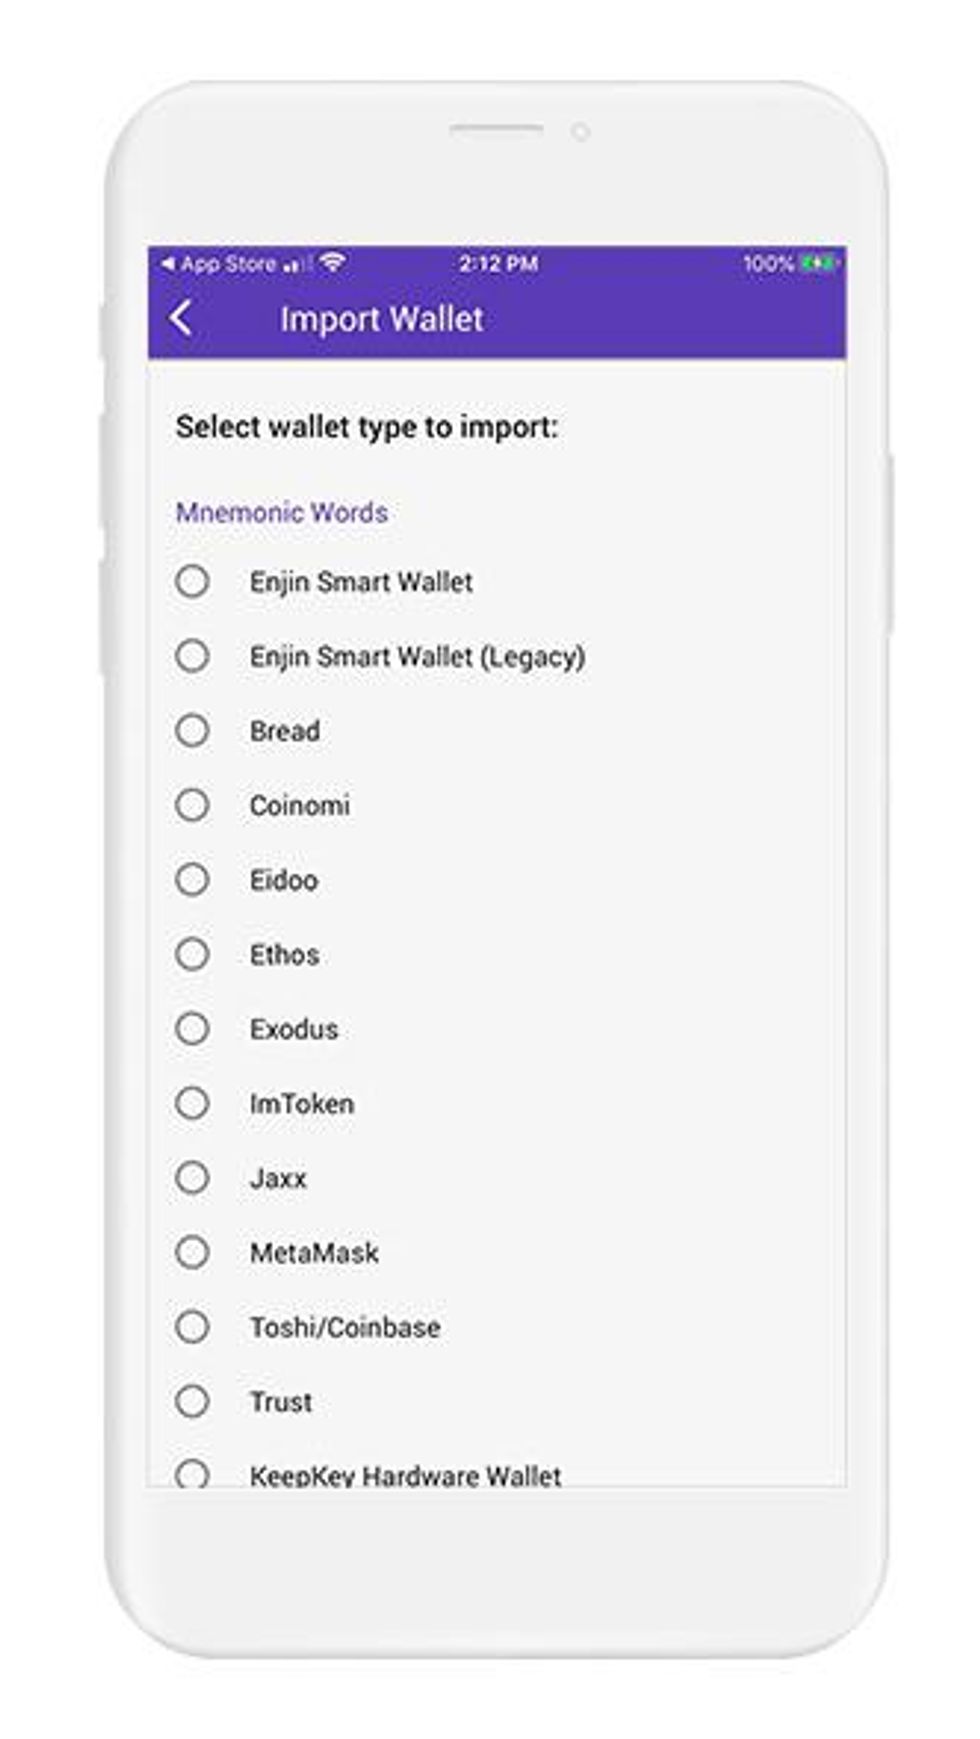Image resolution: width=980 pixels, height=1739 pixels.
Task: Select the Eidoo radio button
Action: [x=192, y=880]
